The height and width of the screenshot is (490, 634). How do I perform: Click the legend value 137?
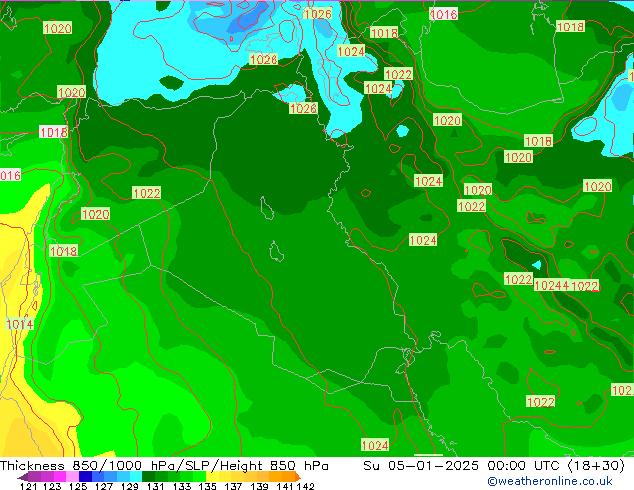point(233,486)
